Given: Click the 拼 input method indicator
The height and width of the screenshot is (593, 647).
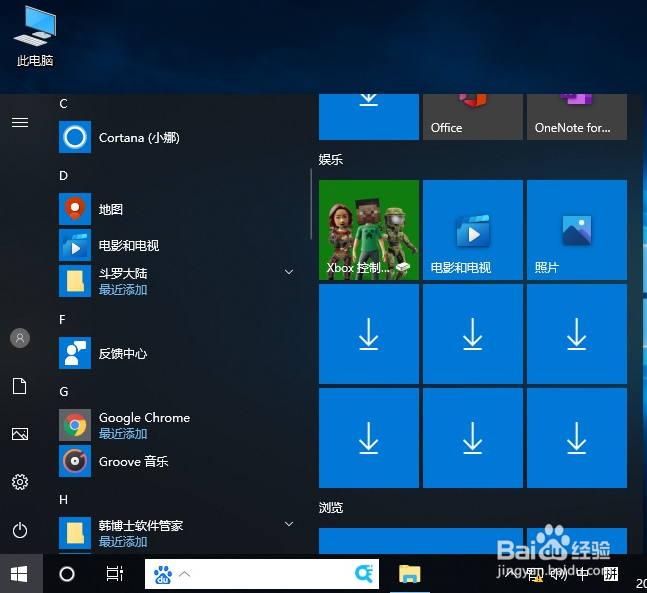Looking at the screenshot, I should click(x=611, y=574).
